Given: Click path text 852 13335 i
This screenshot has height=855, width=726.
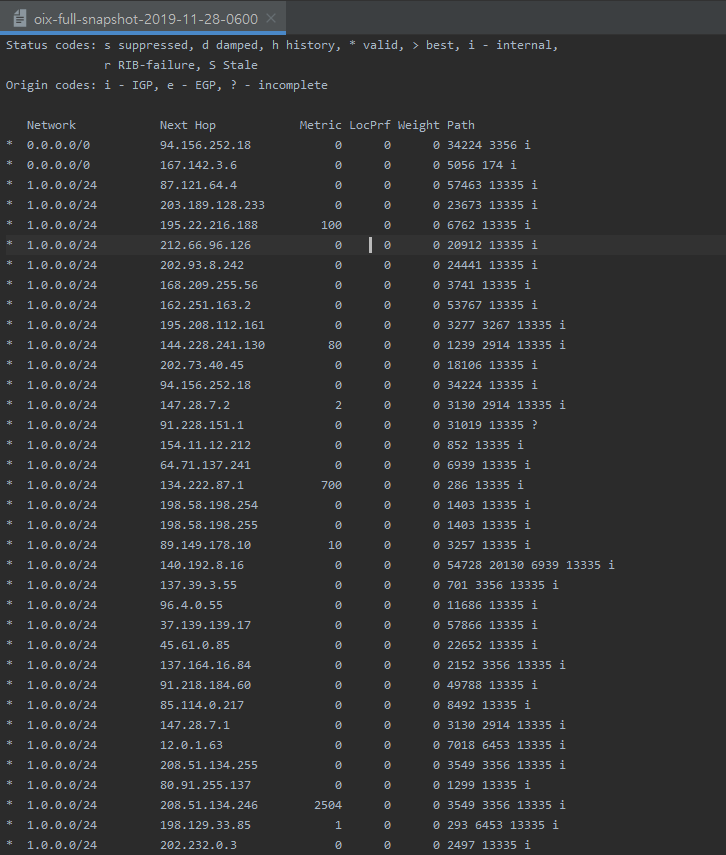Looking at the screenshot, I should 485,445.
